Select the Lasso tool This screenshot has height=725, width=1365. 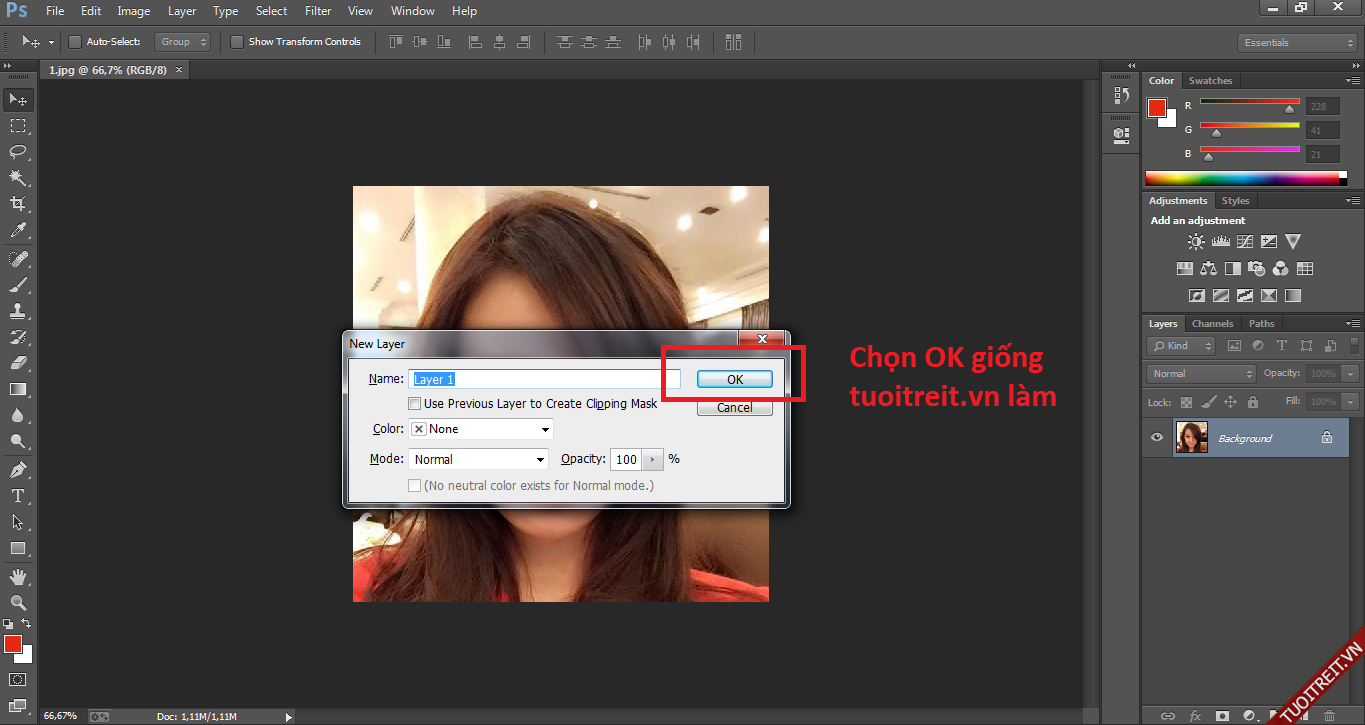tap(18, 152)
